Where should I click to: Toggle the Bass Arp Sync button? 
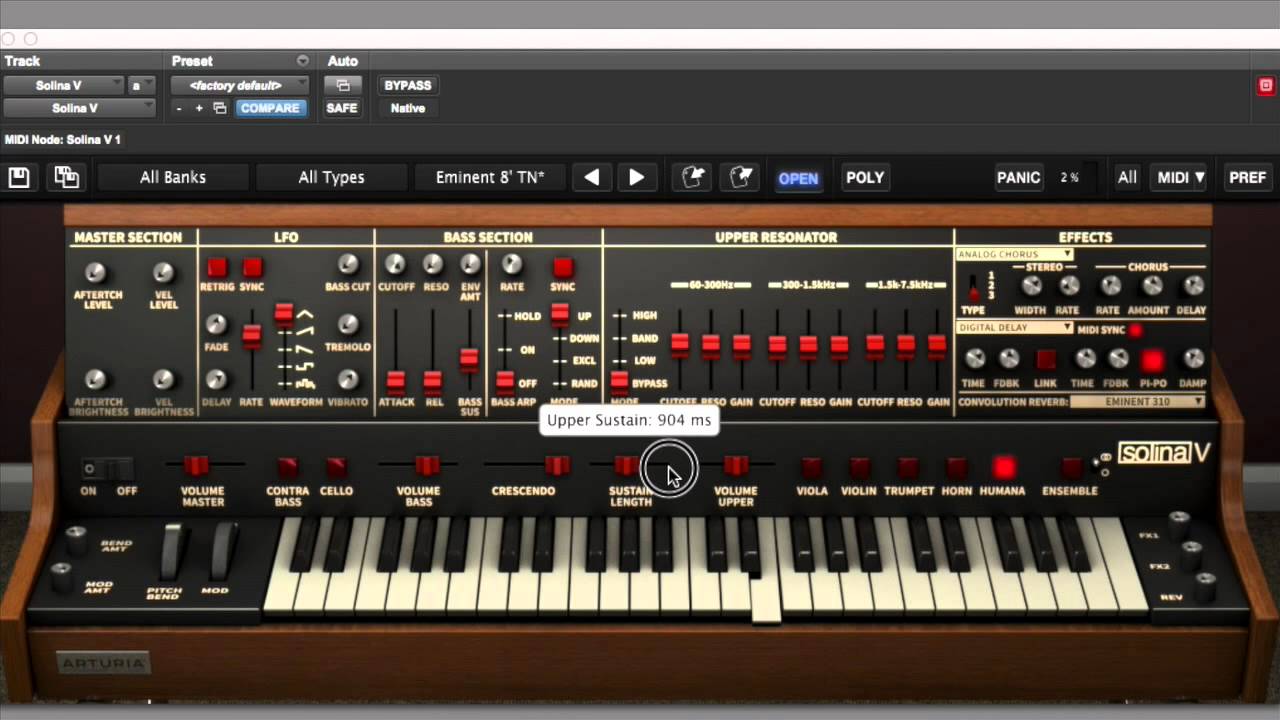coord(563,268)
